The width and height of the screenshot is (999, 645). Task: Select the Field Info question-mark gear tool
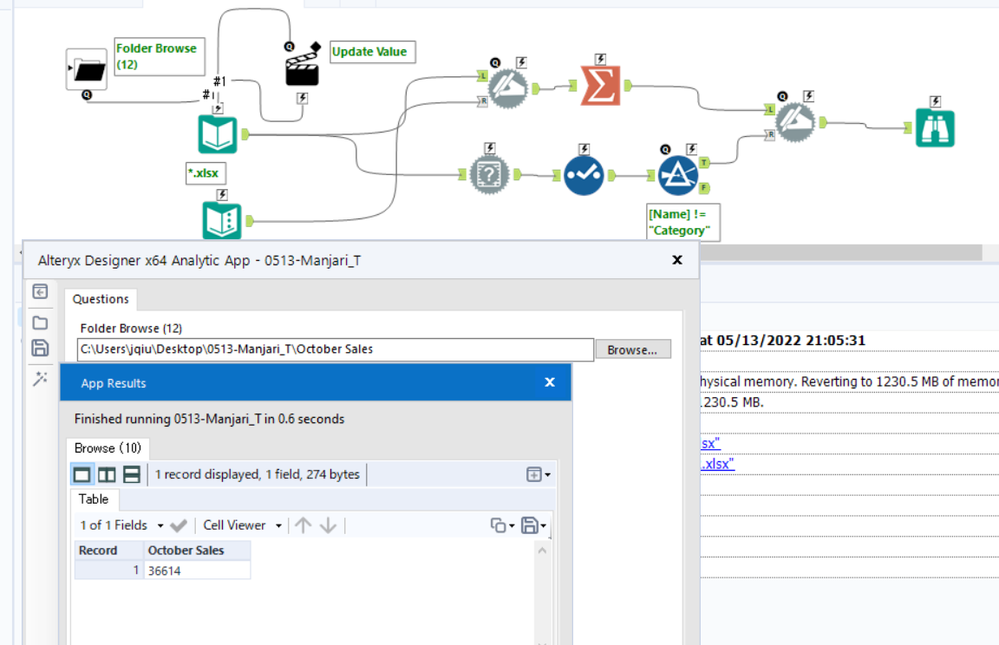click(x=489, y=174)
